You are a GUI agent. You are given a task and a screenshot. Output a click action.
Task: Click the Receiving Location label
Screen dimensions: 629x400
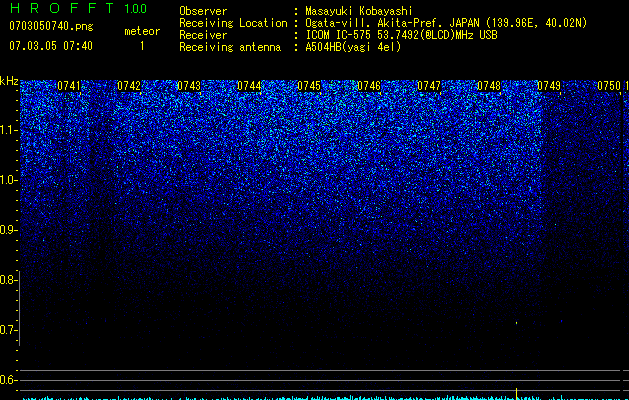click(x=233, y=24)
